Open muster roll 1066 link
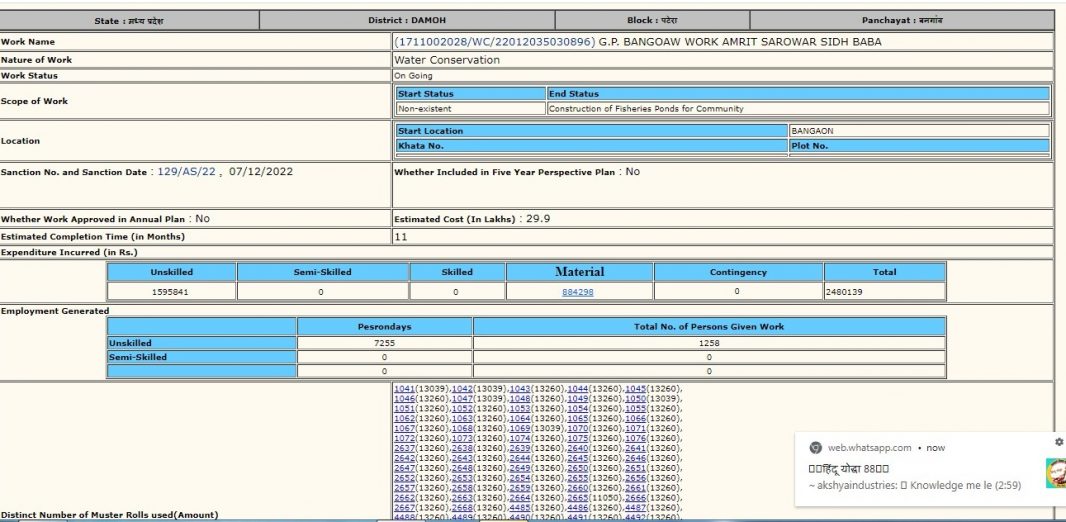The width and height of the screenshot is (1066, 522). [x=635, y=419]
